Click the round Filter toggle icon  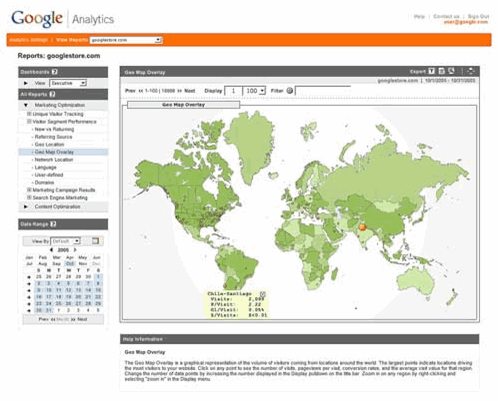coord(290,90)
